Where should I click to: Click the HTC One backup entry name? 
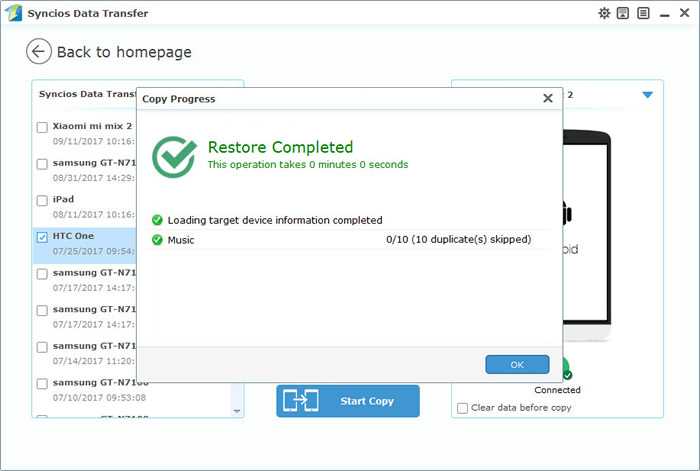(73, 236)
